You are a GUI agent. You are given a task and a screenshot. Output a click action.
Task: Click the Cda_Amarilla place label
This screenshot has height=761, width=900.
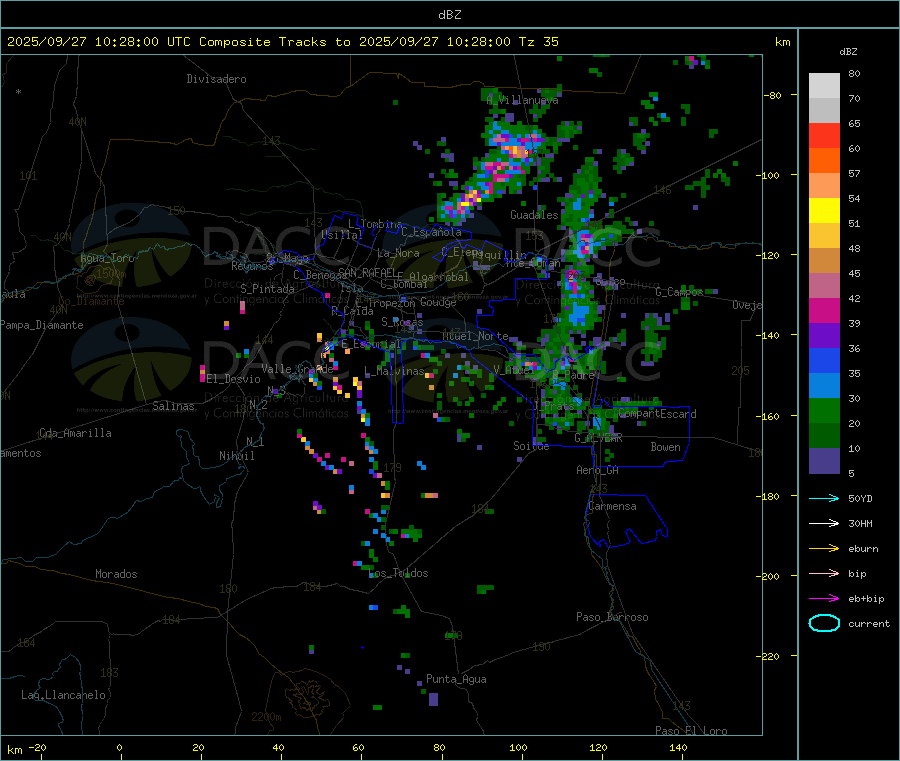[75, 433]
